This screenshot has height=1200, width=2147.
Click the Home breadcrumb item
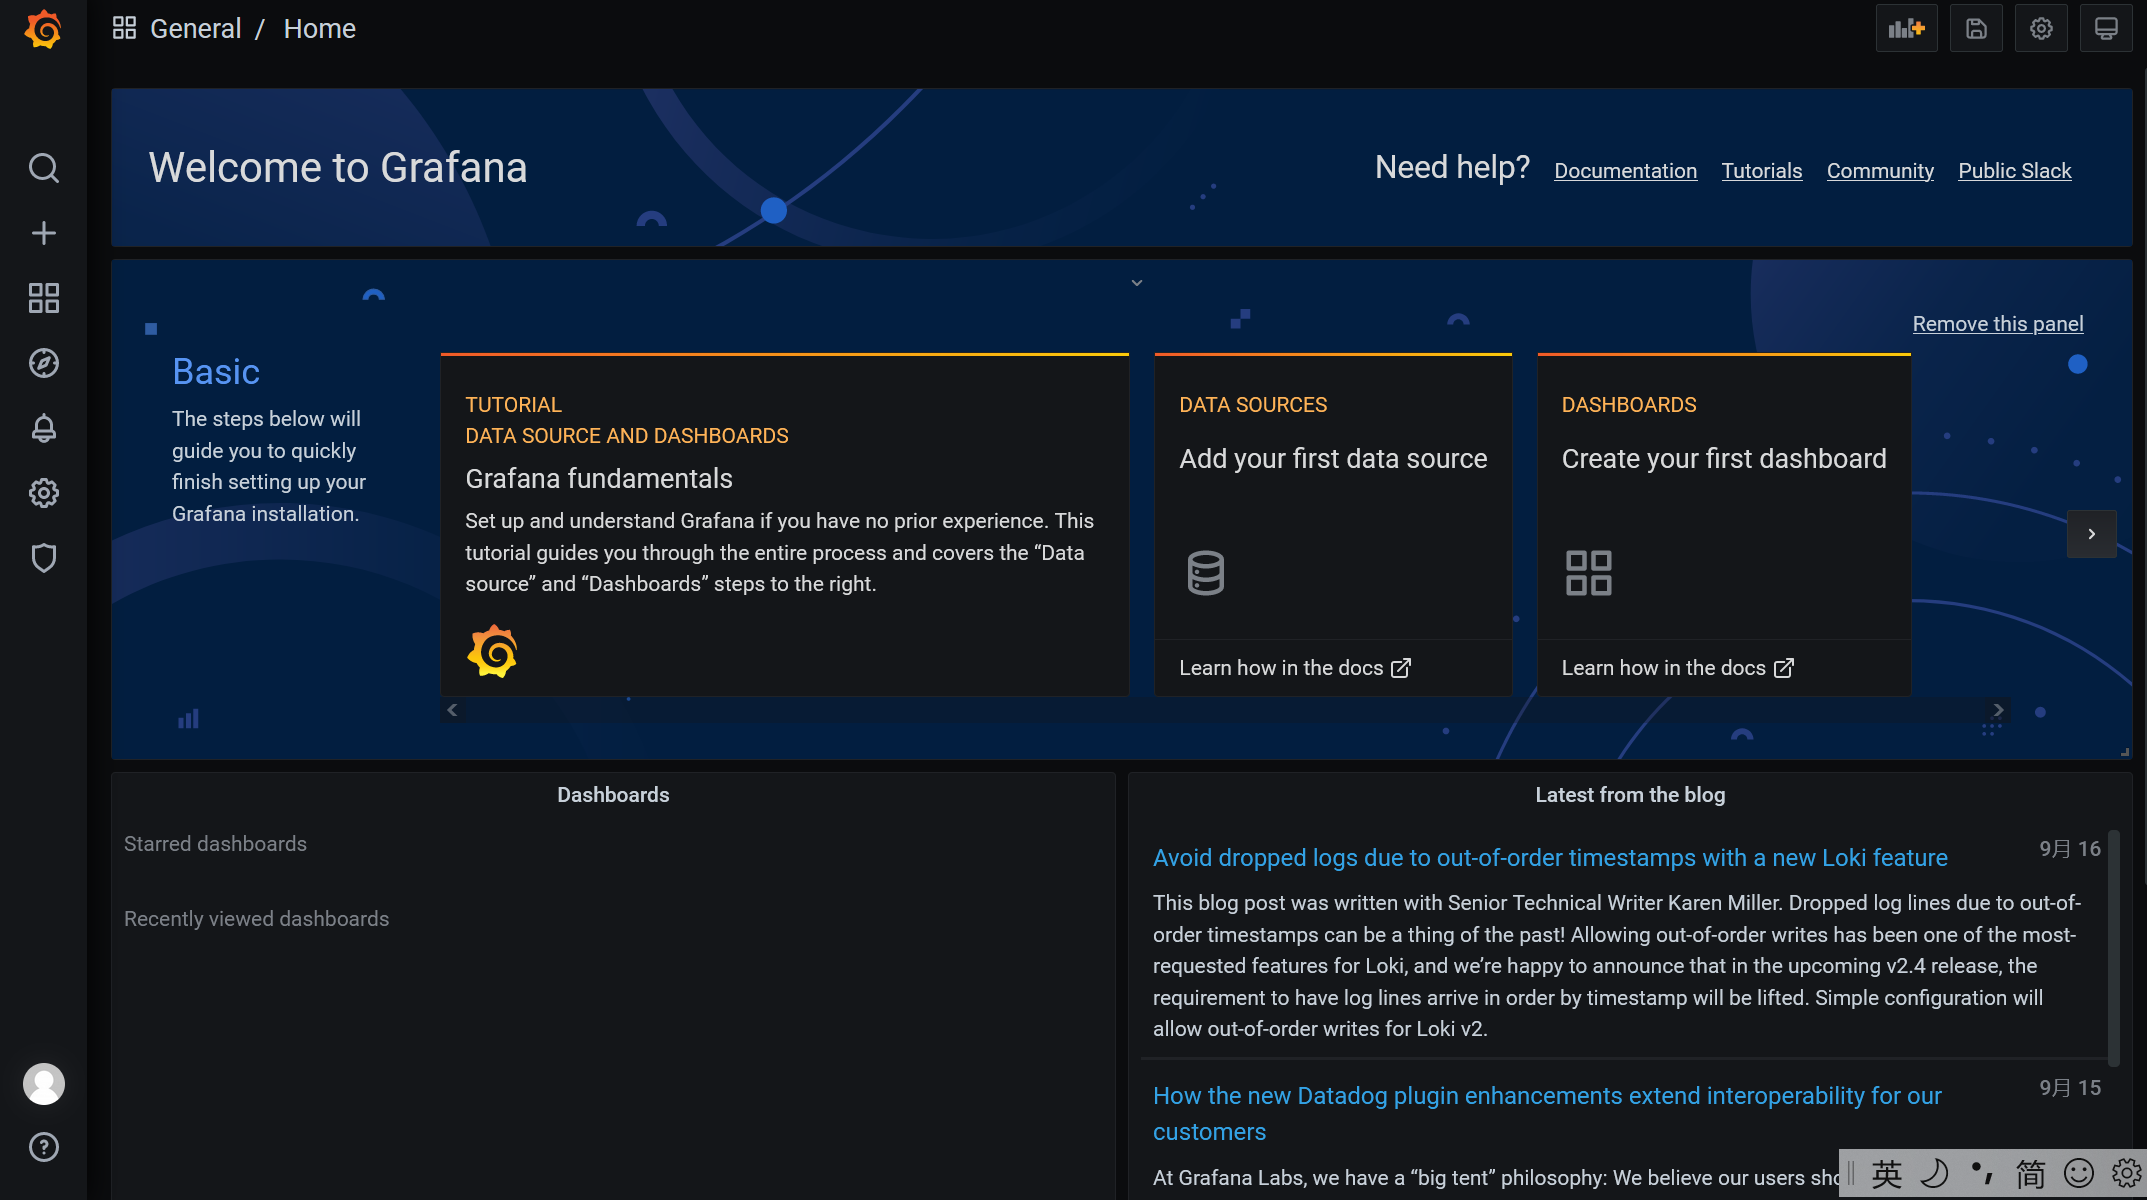click(319, 29)
